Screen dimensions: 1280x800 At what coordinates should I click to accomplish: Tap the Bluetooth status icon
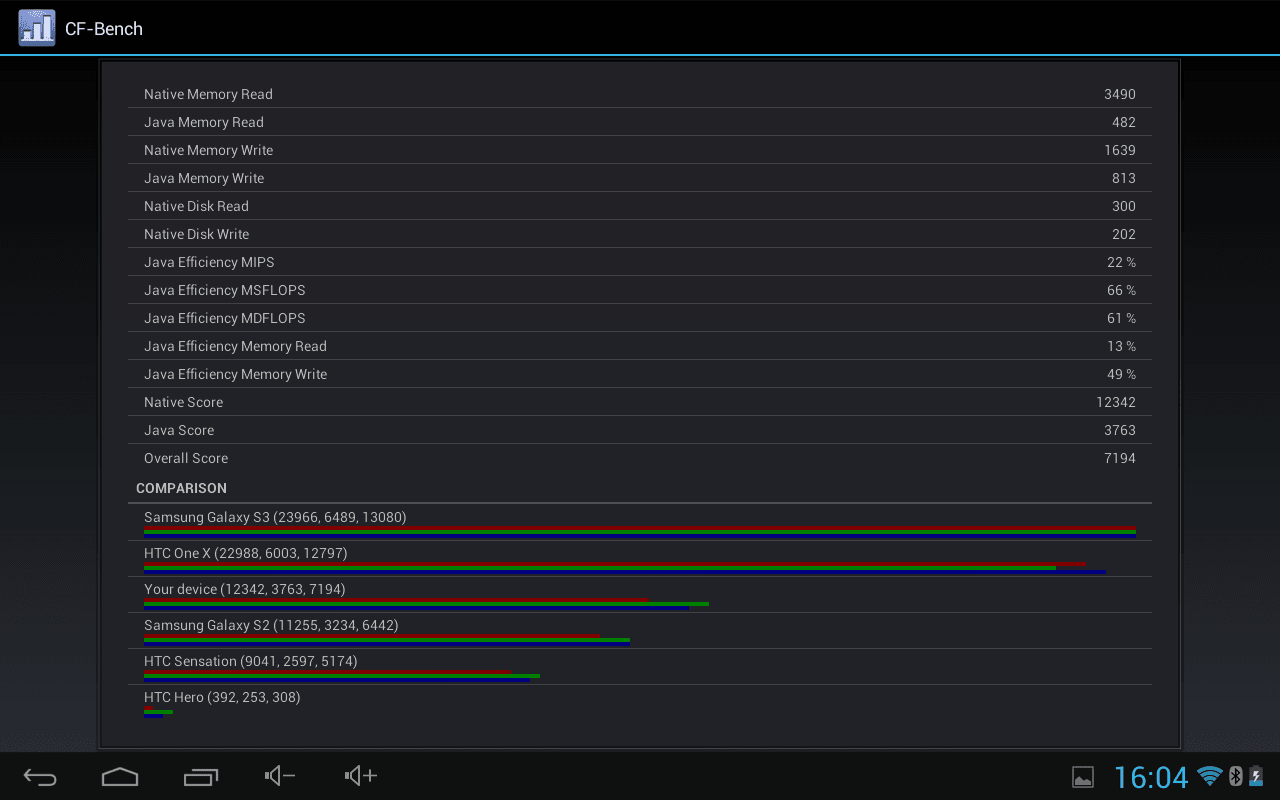(1235, 776)
